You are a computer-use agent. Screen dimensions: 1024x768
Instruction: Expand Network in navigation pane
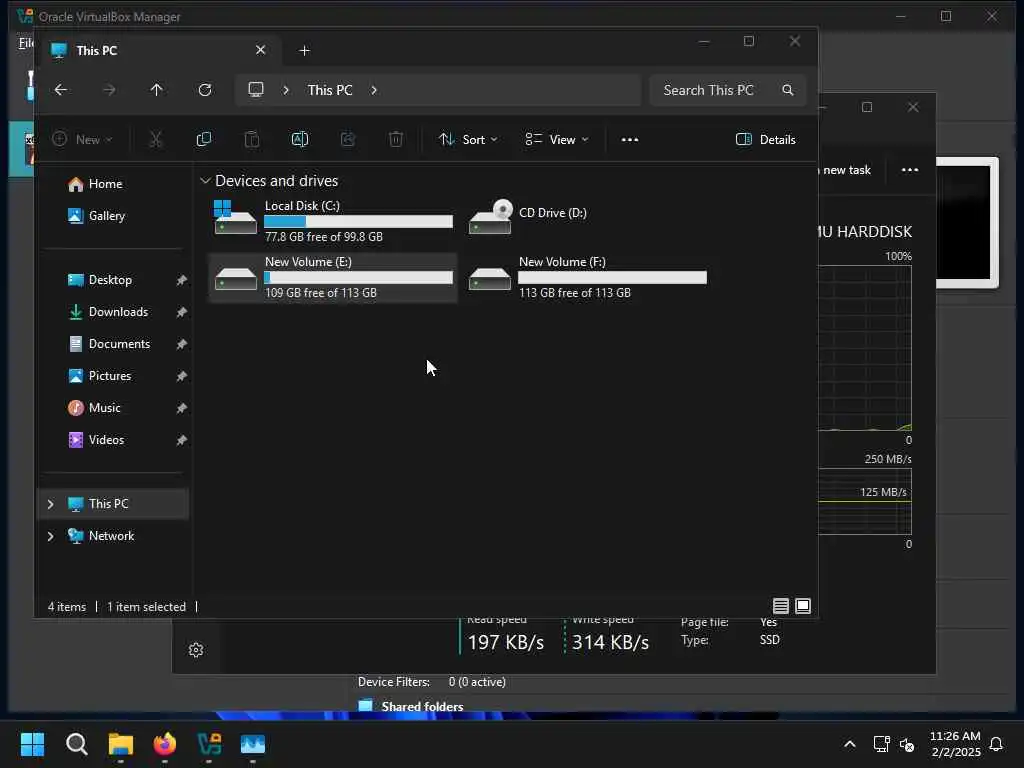(x=50, y=536)
